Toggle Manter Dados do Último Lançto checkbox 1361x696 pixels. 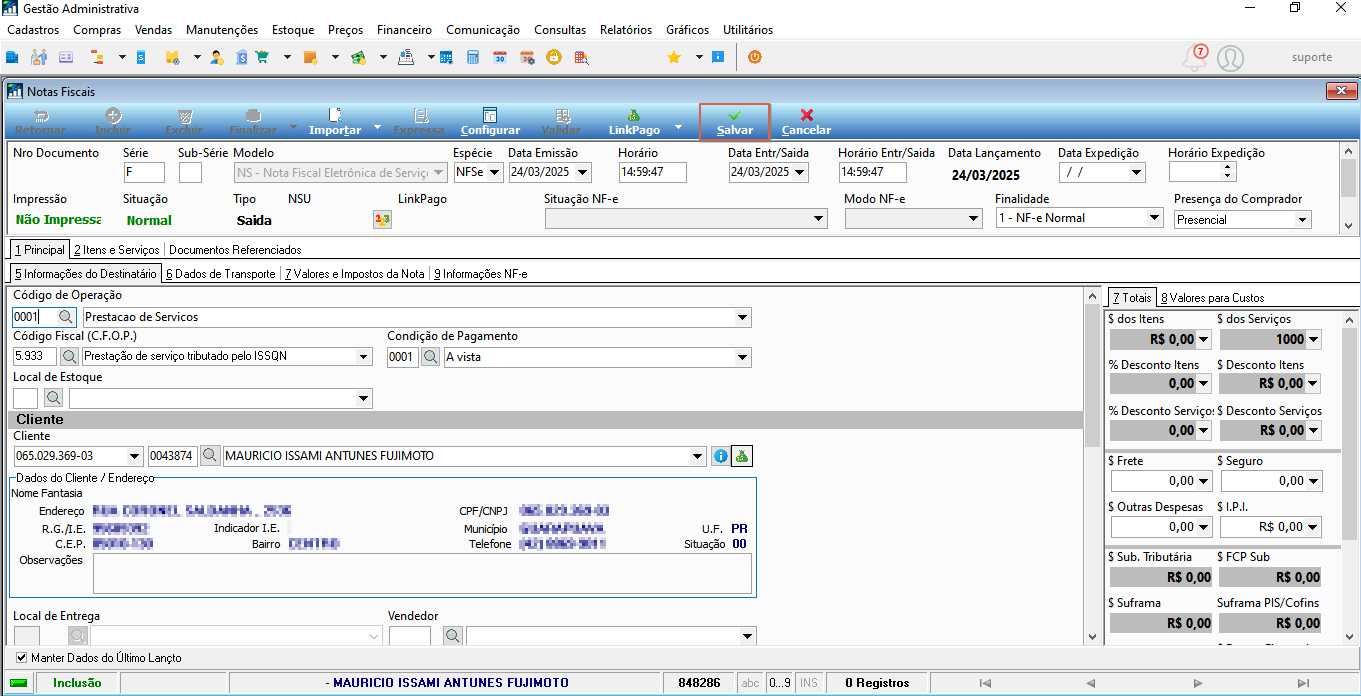(x=22, y=658)
